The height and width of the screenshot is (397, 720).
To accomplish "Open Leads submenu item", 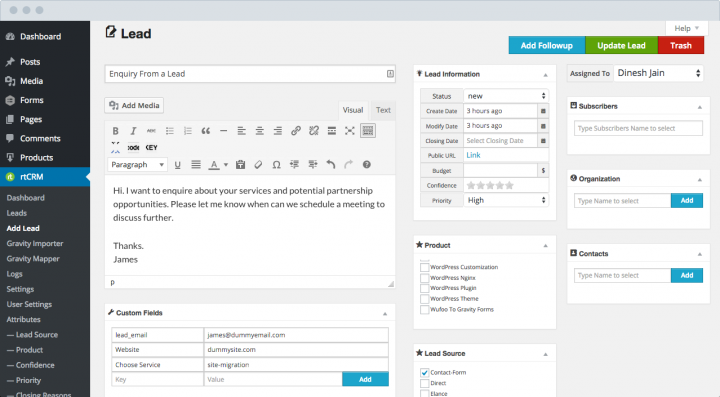I will coord(17,213).
